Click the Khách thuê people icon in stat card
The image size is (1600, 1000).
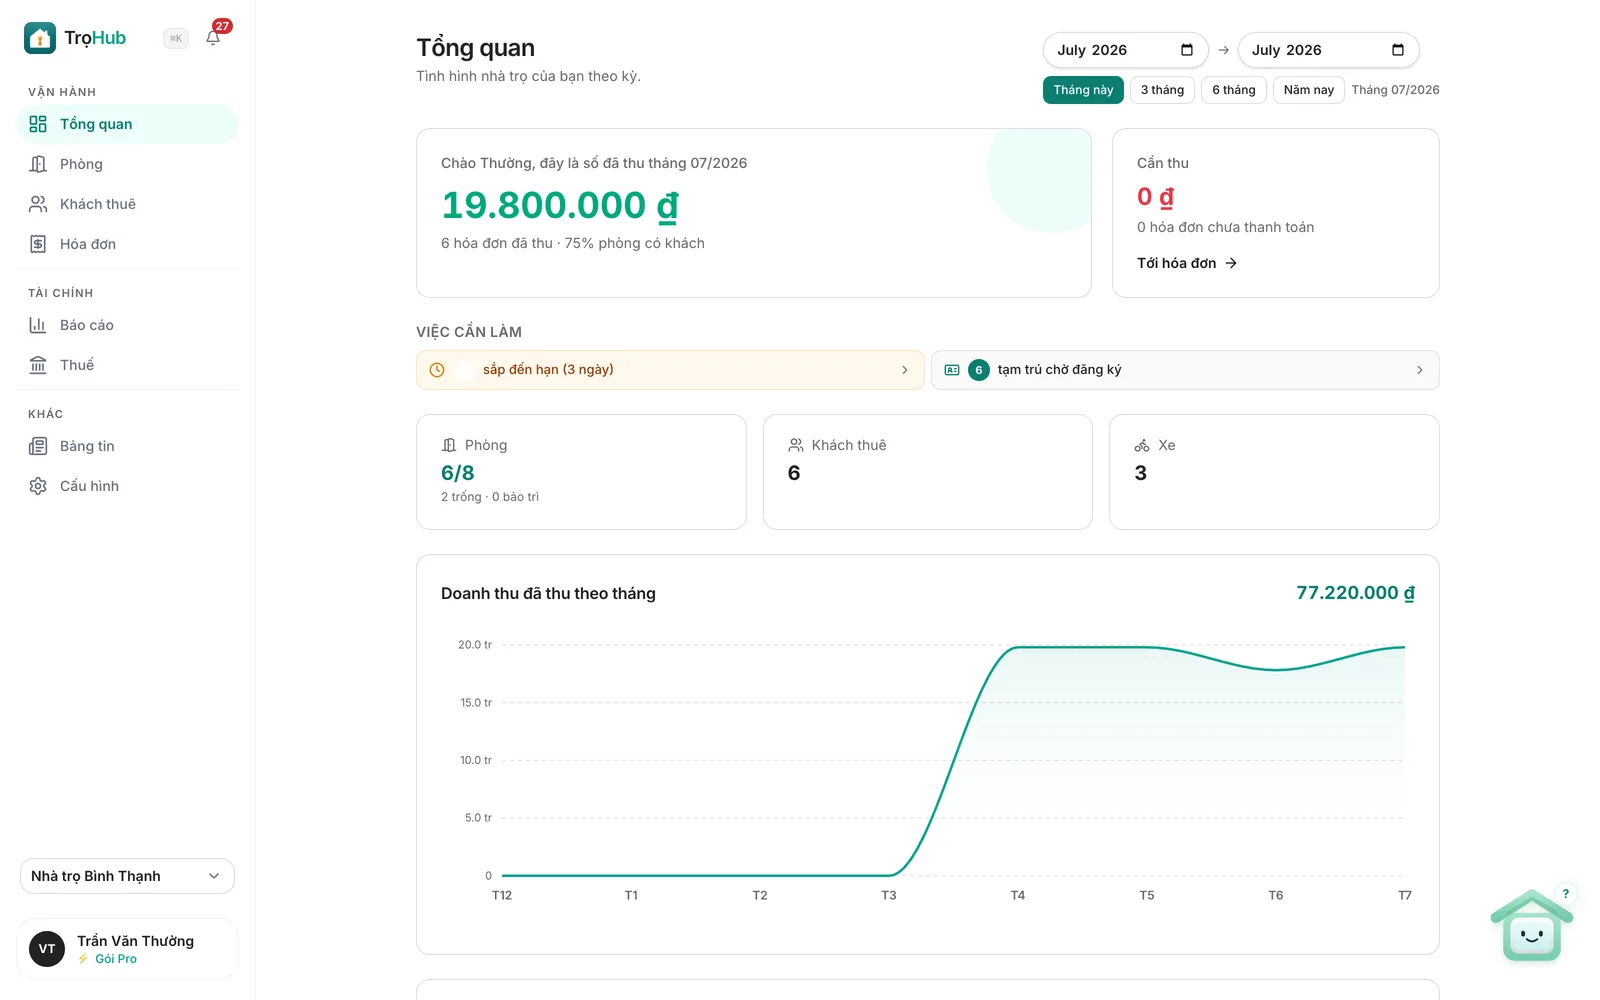point(796,445)
